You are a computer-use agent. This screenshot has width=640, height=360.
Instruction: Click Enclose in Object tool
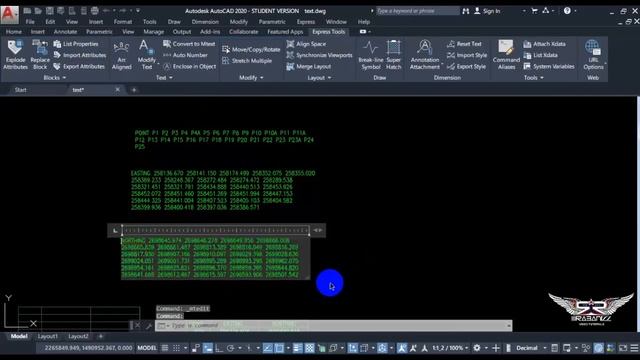tap(190, 66)
